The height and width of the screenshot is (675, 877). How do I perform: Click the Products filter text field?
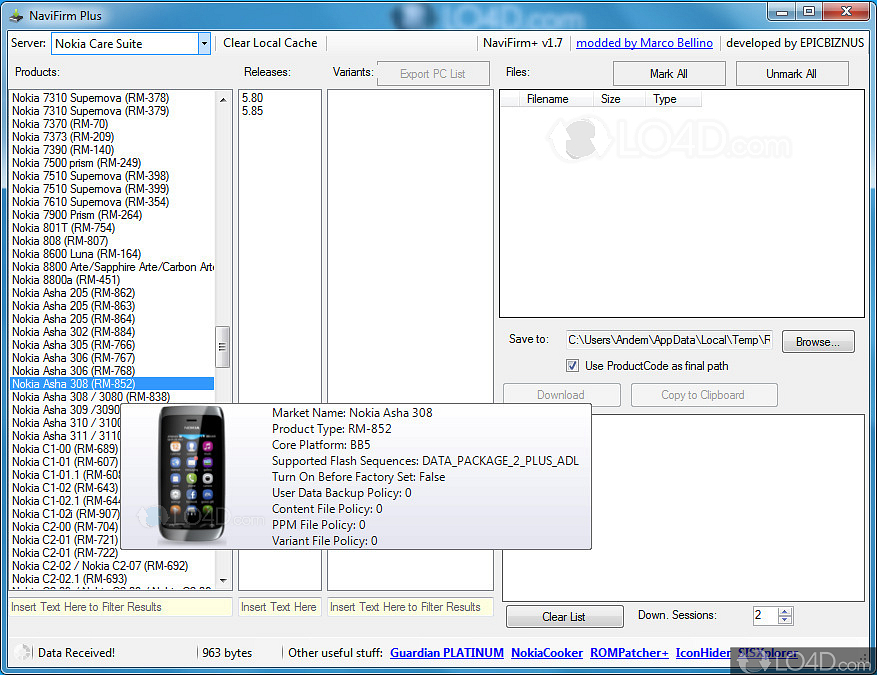pos(121,607)
